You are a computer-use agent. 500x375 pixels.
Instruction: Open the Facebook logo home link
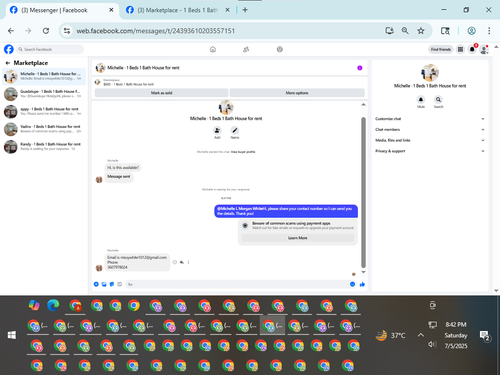9,49
